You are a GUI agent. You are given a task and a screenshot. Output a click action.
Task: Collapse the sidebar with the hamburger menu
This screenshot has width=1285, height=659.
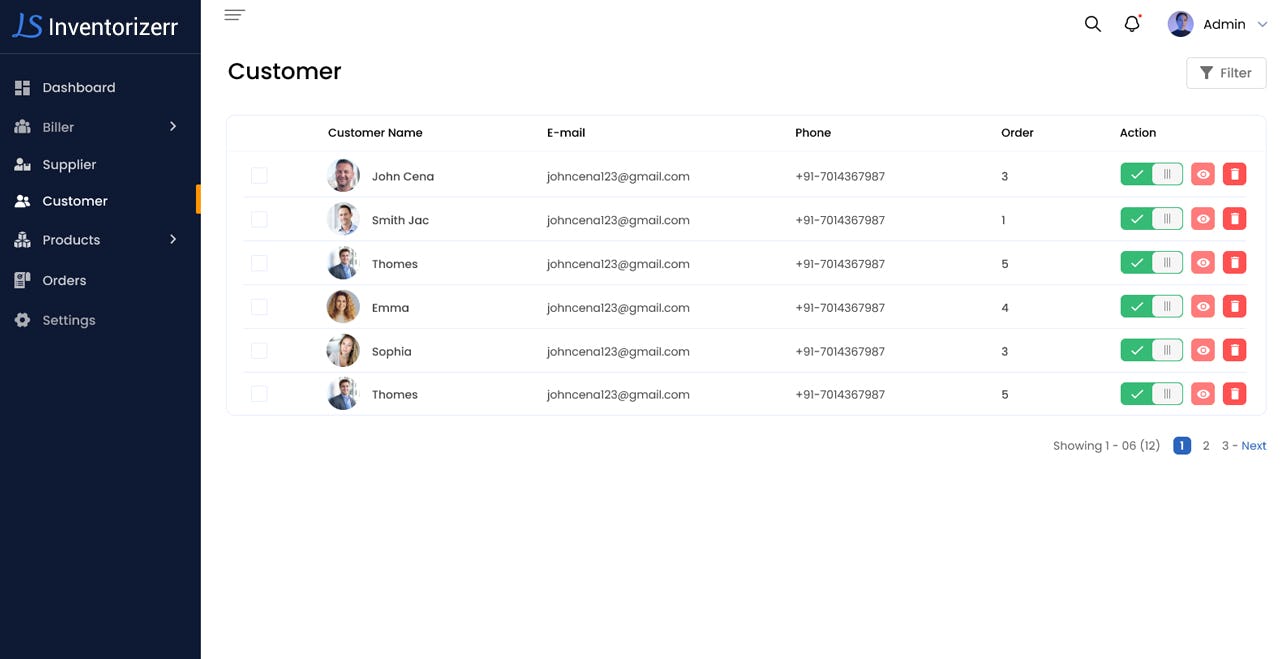(234, 14)
